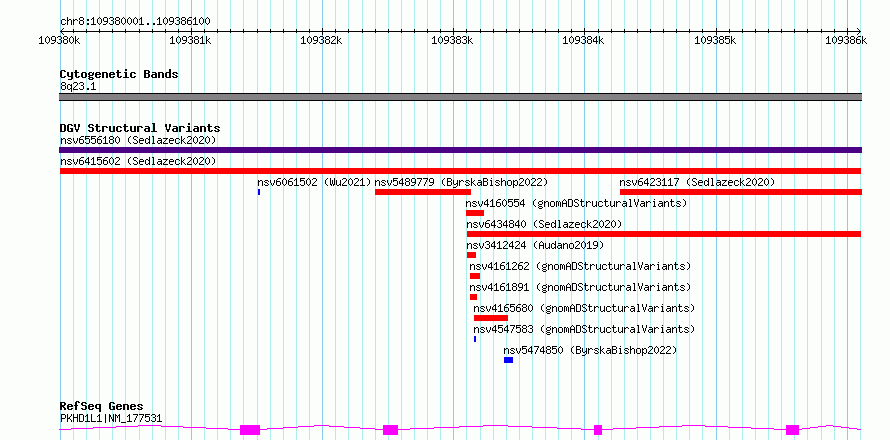The width and height of the screenshot is (890, 440).
Task: Click the nsv4161891 (gnomADStructuralVariants) label
Action: click(580, 287)
